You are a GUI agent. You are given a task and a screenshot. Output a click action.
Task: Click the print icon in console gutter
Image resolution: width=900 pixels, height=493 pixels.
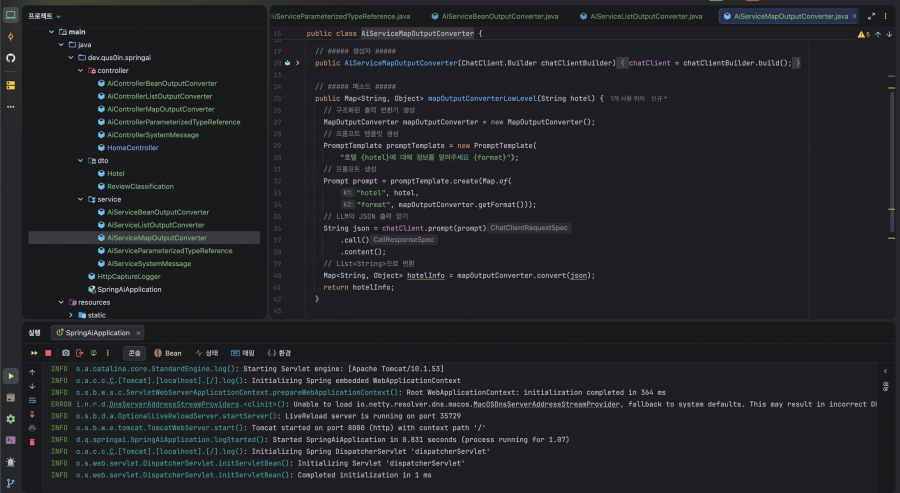33,427
